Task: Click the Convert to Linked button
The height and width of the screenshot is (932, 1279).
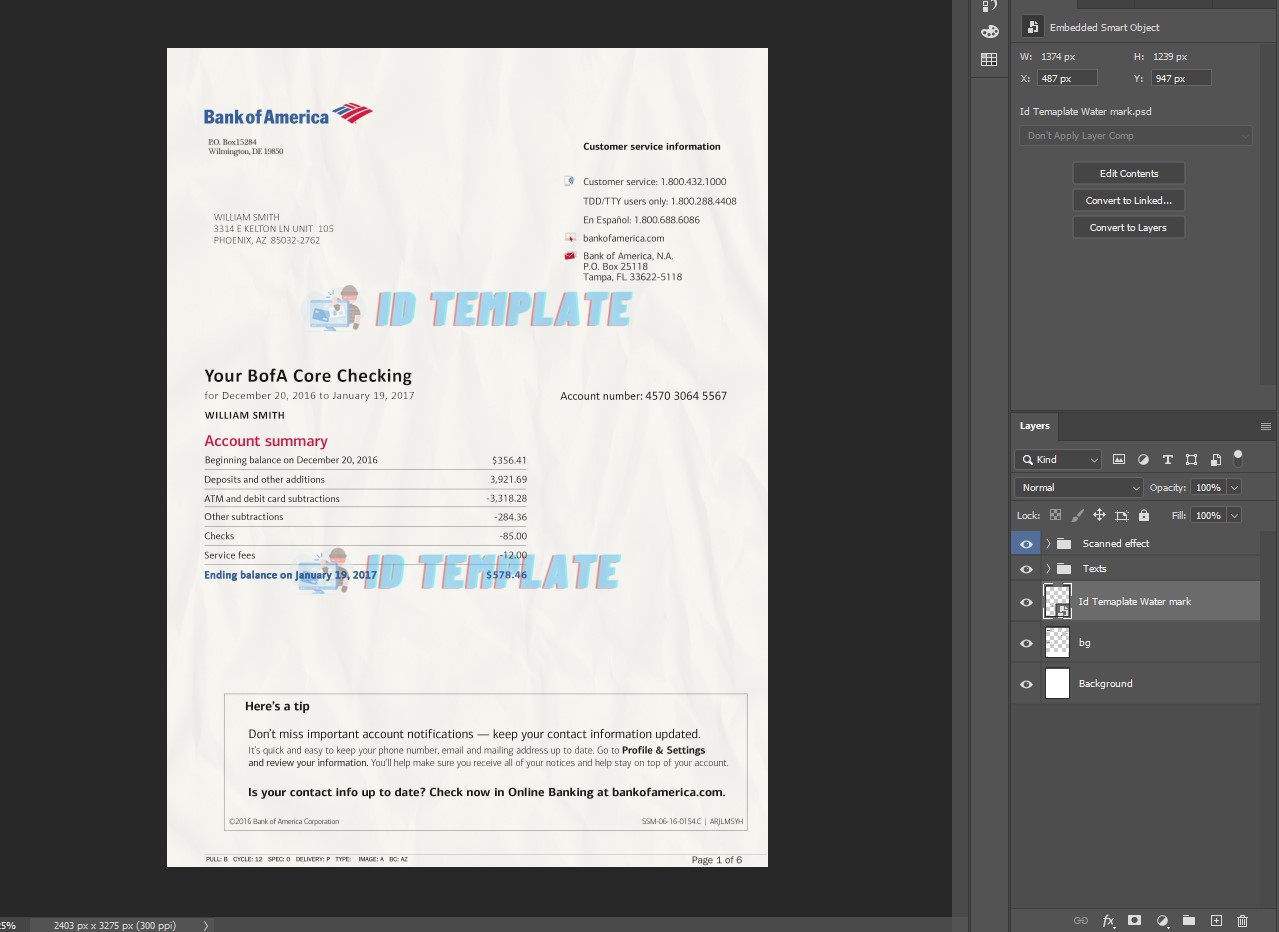Action: [x=1129, y=200]
